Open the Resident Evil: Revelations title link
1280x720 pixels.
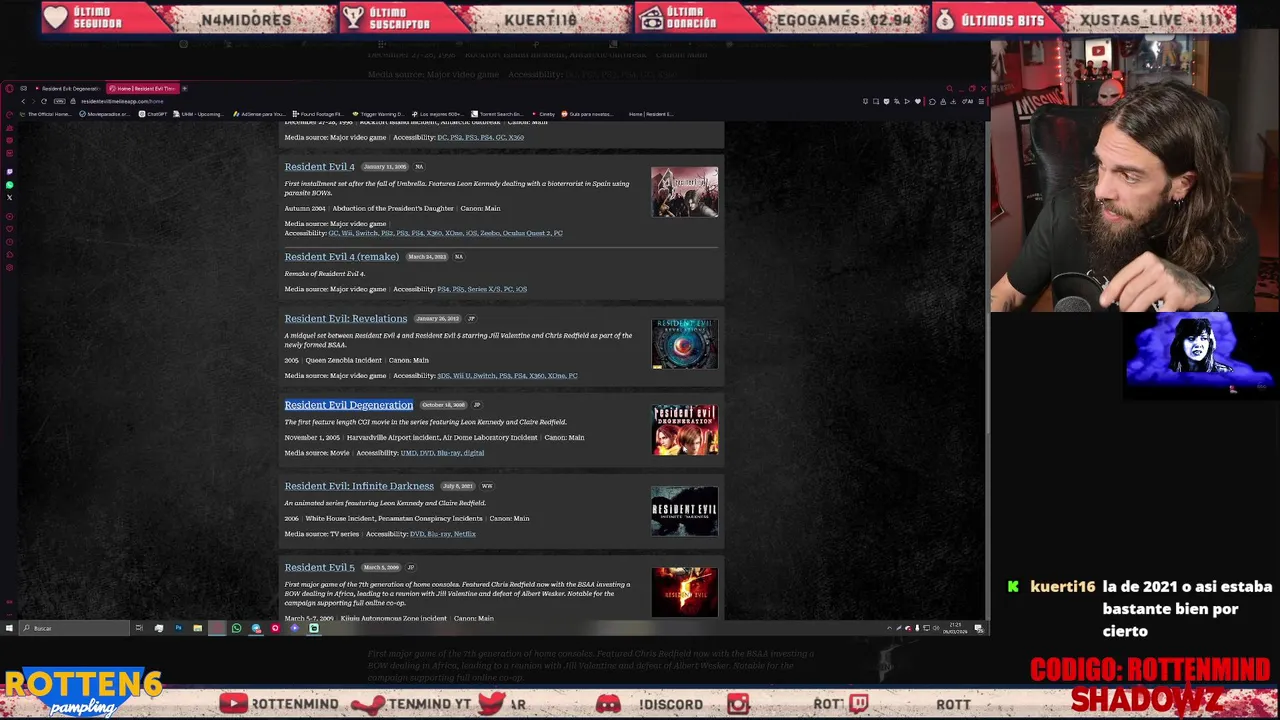[345, 318]
